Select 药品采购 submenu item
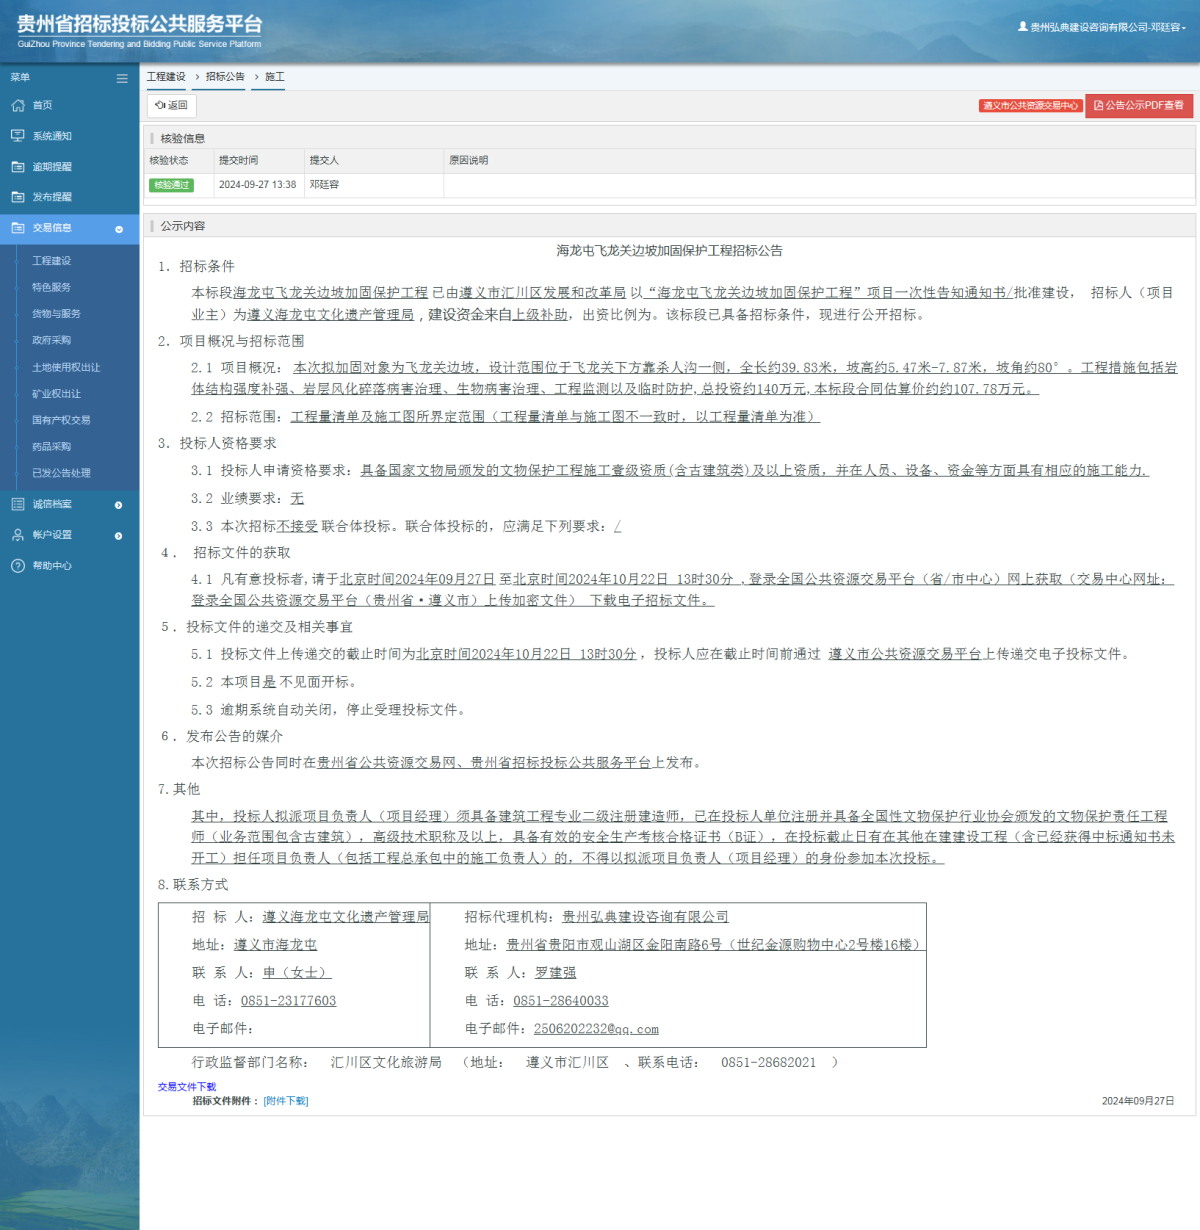The height and width of the screenshot is (1230, 1200). (52, 447)
